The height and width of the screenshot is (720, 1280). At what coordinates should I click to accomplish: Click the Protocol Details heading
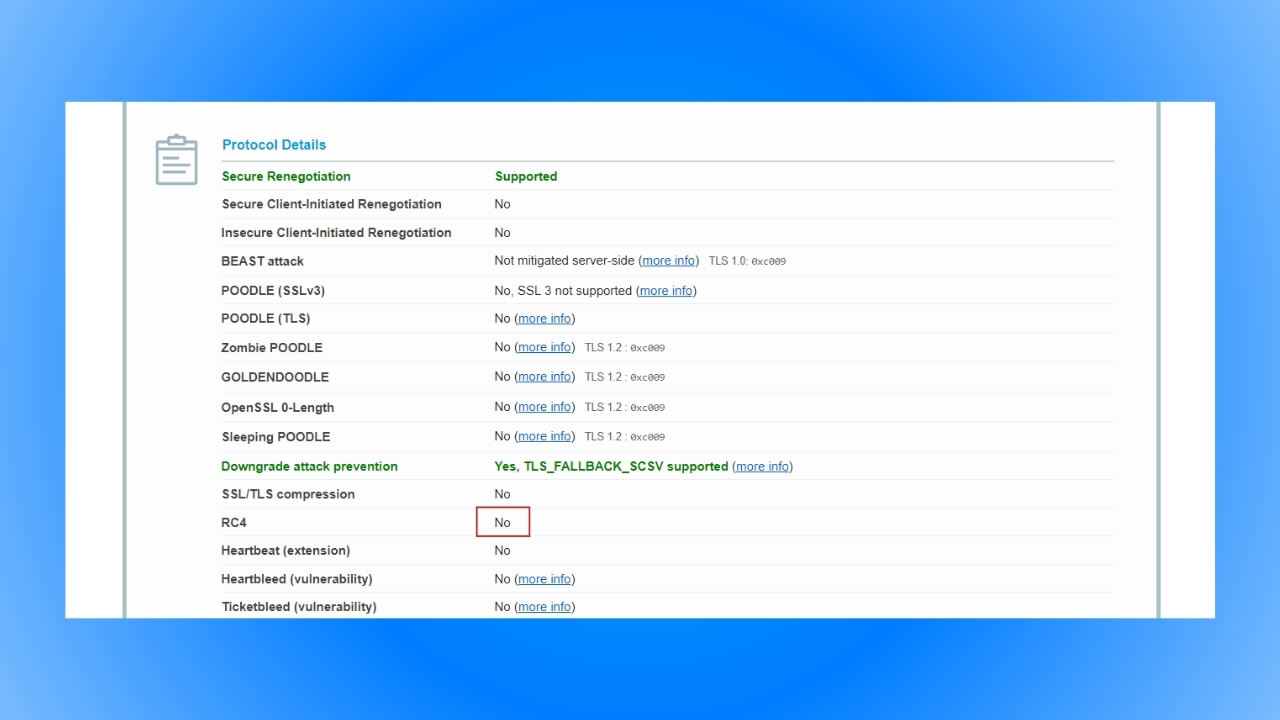274,145
